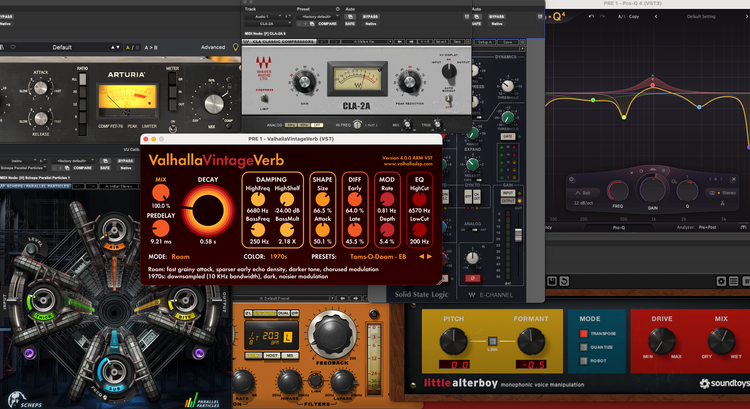Image resolution: width=750 pixels, height=409 pixels.
Task: Close the Pro-Q band control panel
Action: click(x=733, y=179)
